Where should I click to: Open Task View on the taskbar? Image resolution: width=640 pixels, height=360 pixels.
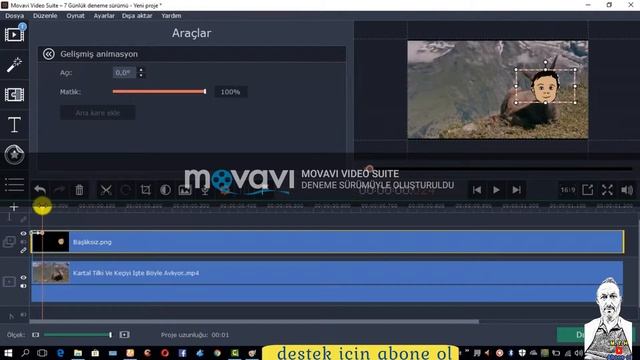tap(42, 353)
